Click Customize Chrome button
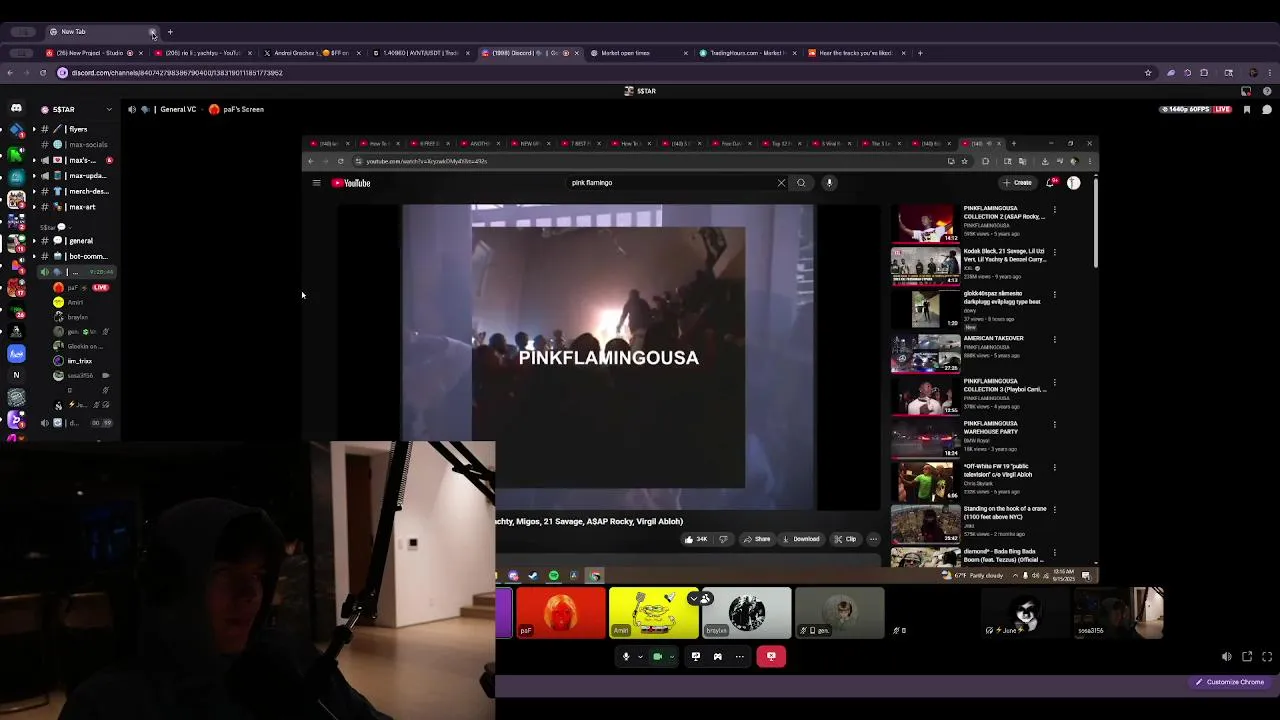This screenshot has width=1280, height=720. tap(1229, 682)
